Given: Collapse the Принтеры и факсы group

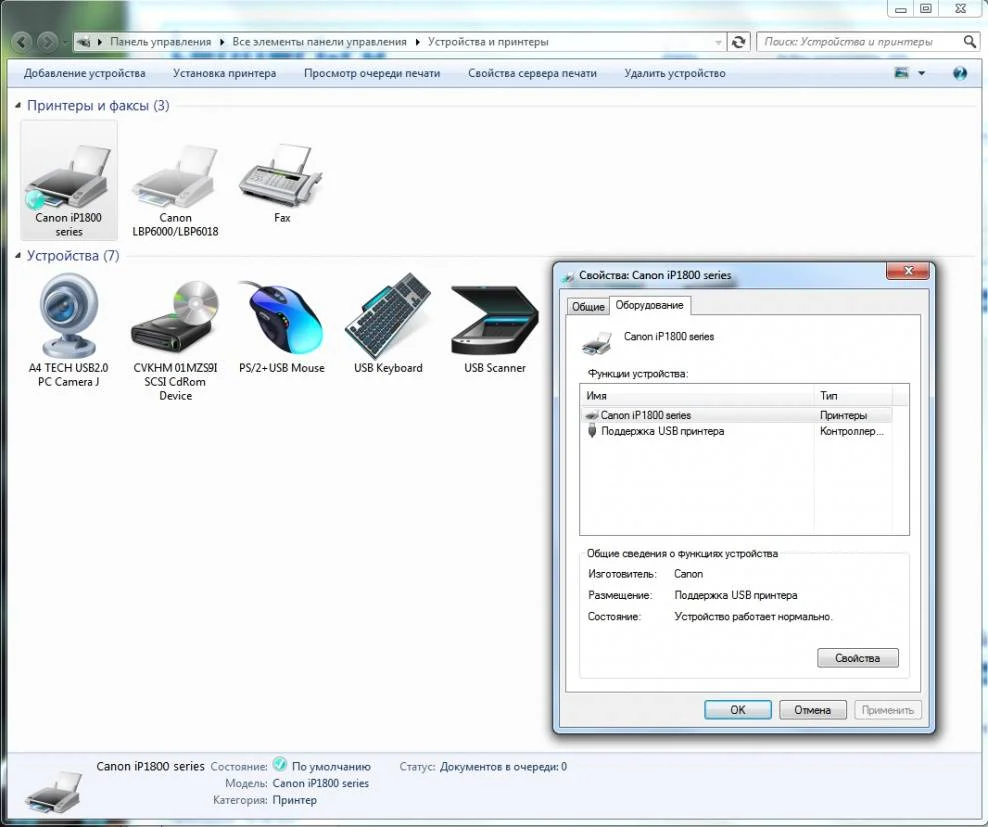Looking at the screenshot, I should click(x=18, y=105).
